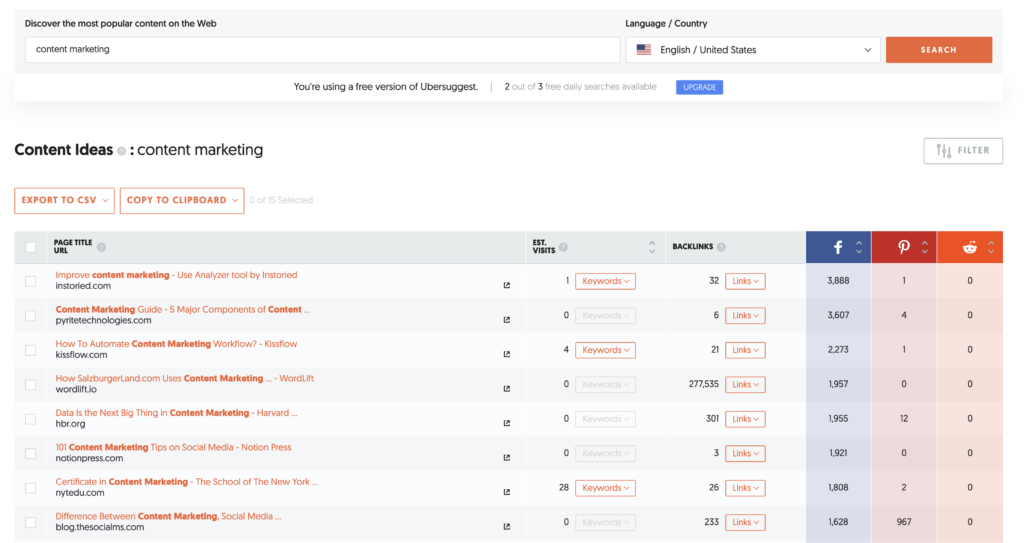Check the kissflow.com row checkbox
This screenshot has width=1024, height=543.
[31, 350]
